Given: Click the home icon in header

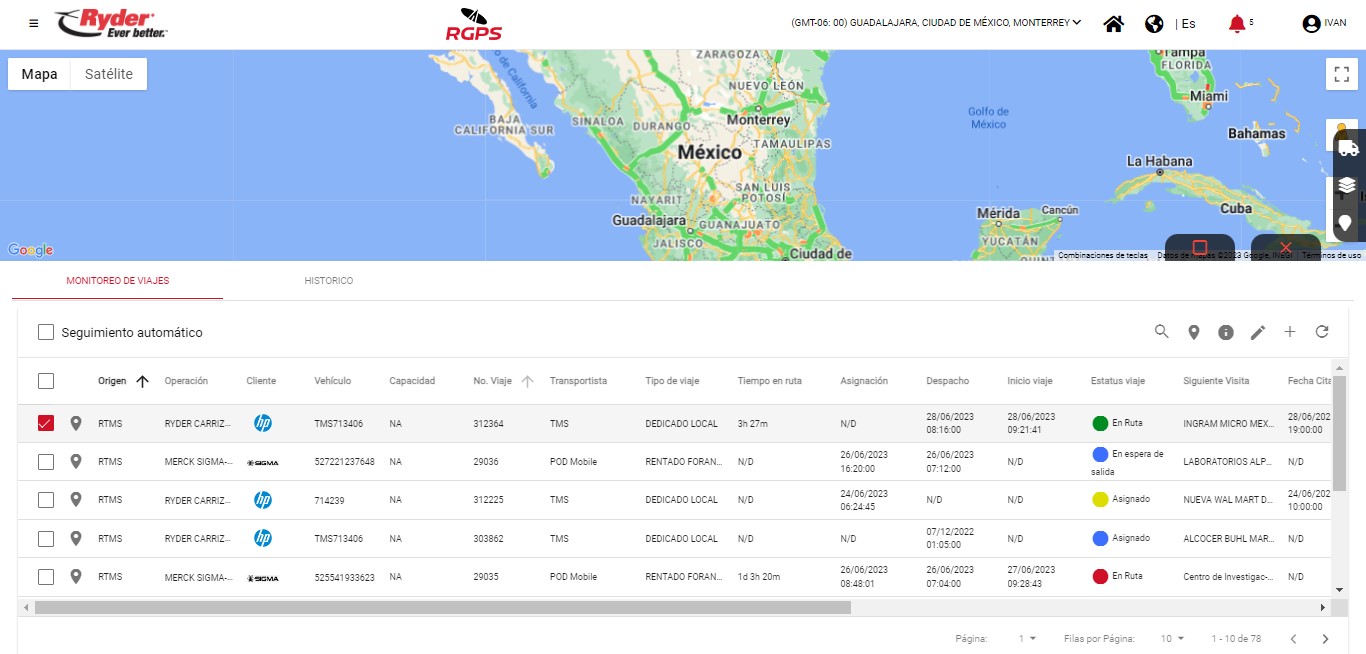Looking at the screenshot, I should pyautogui.click(x=1113, y=24).
